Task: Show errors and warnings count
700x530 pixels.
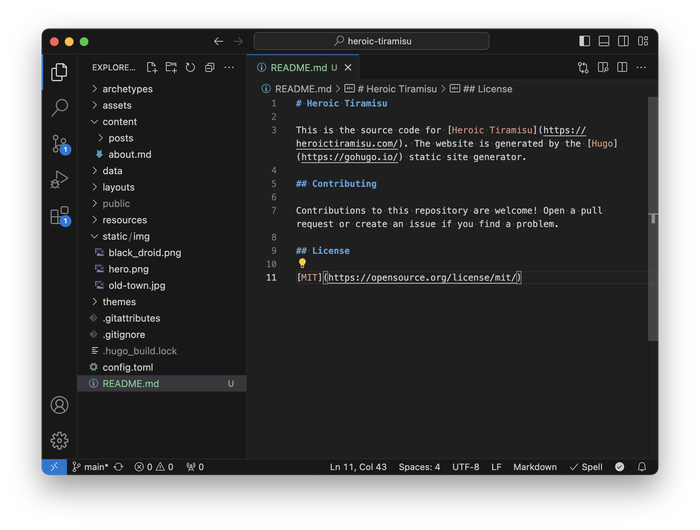Action: [x=154, y=467]
